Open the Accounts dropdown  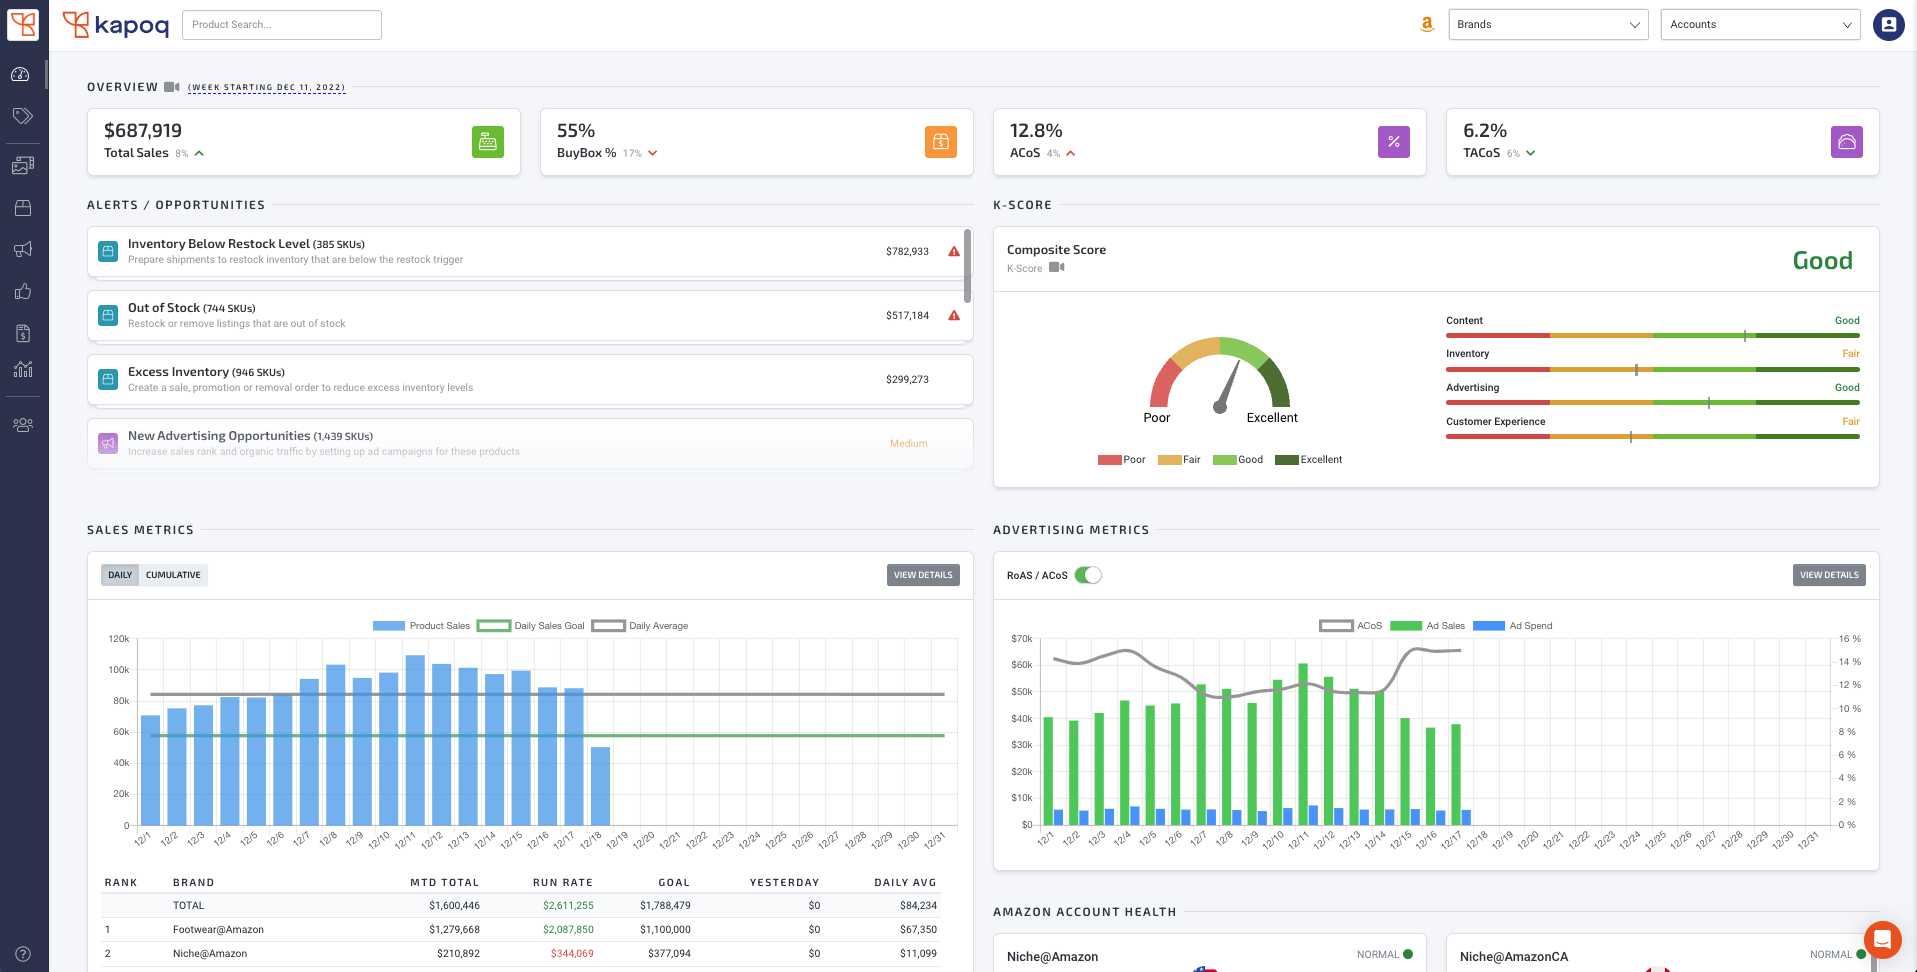pyautogui.click(x=1760, y=25)
